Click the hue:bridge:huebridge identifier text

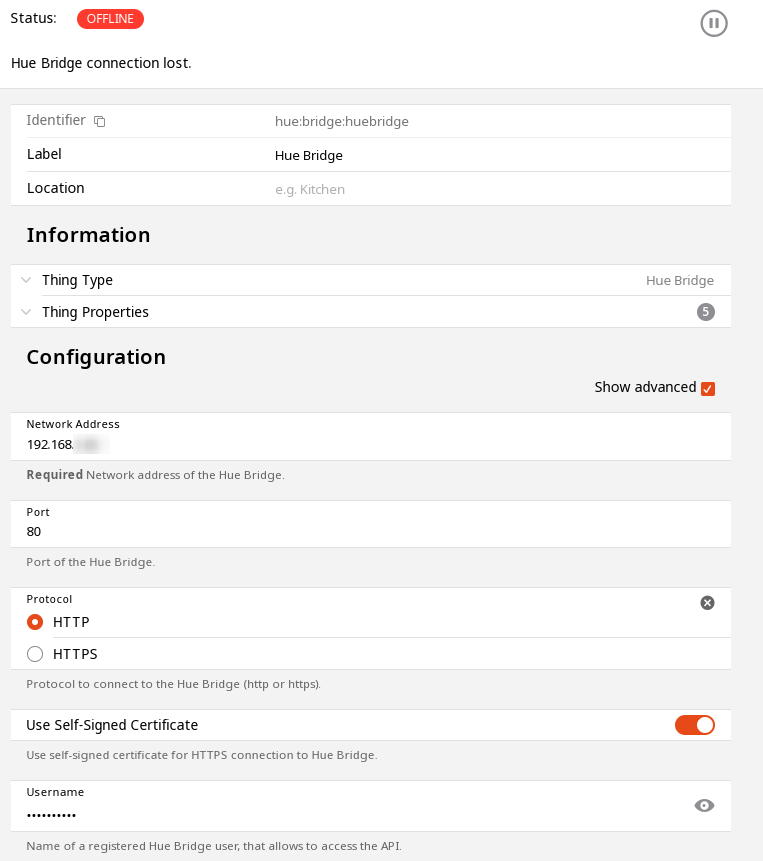342,121
